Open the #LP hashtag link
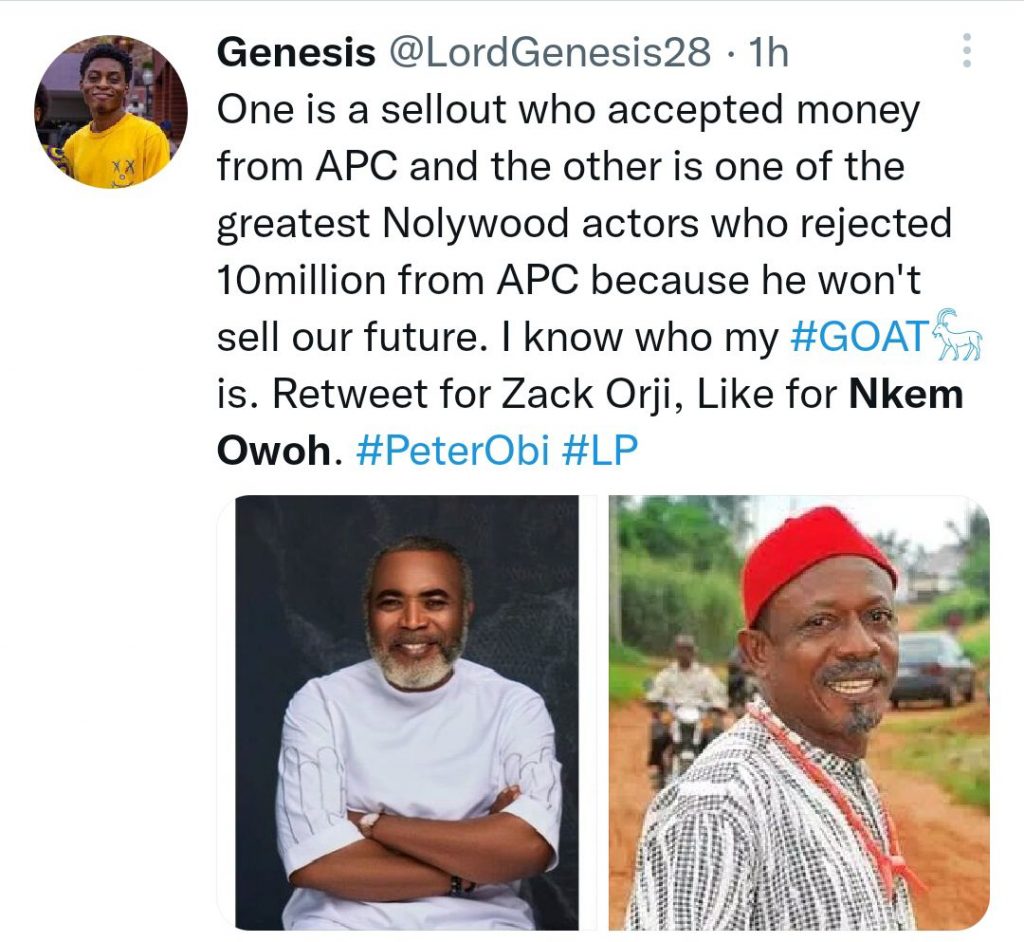The image size is (1024, 942). [x=599, y=451]
